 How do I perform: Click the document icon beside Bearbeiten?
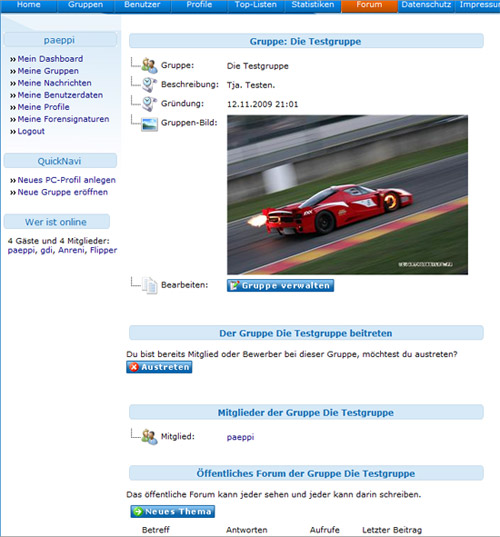tap(150, 285)
